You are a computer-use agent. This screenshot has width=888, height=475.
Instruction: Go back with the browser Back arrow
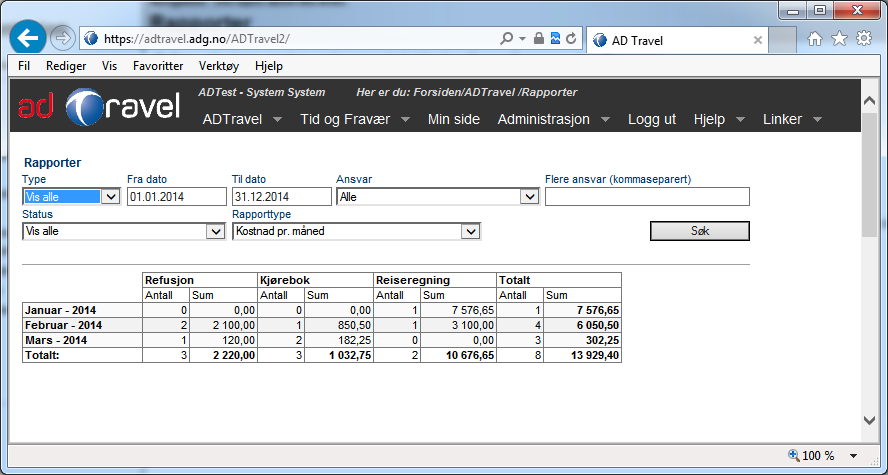(x=28, y=38)
